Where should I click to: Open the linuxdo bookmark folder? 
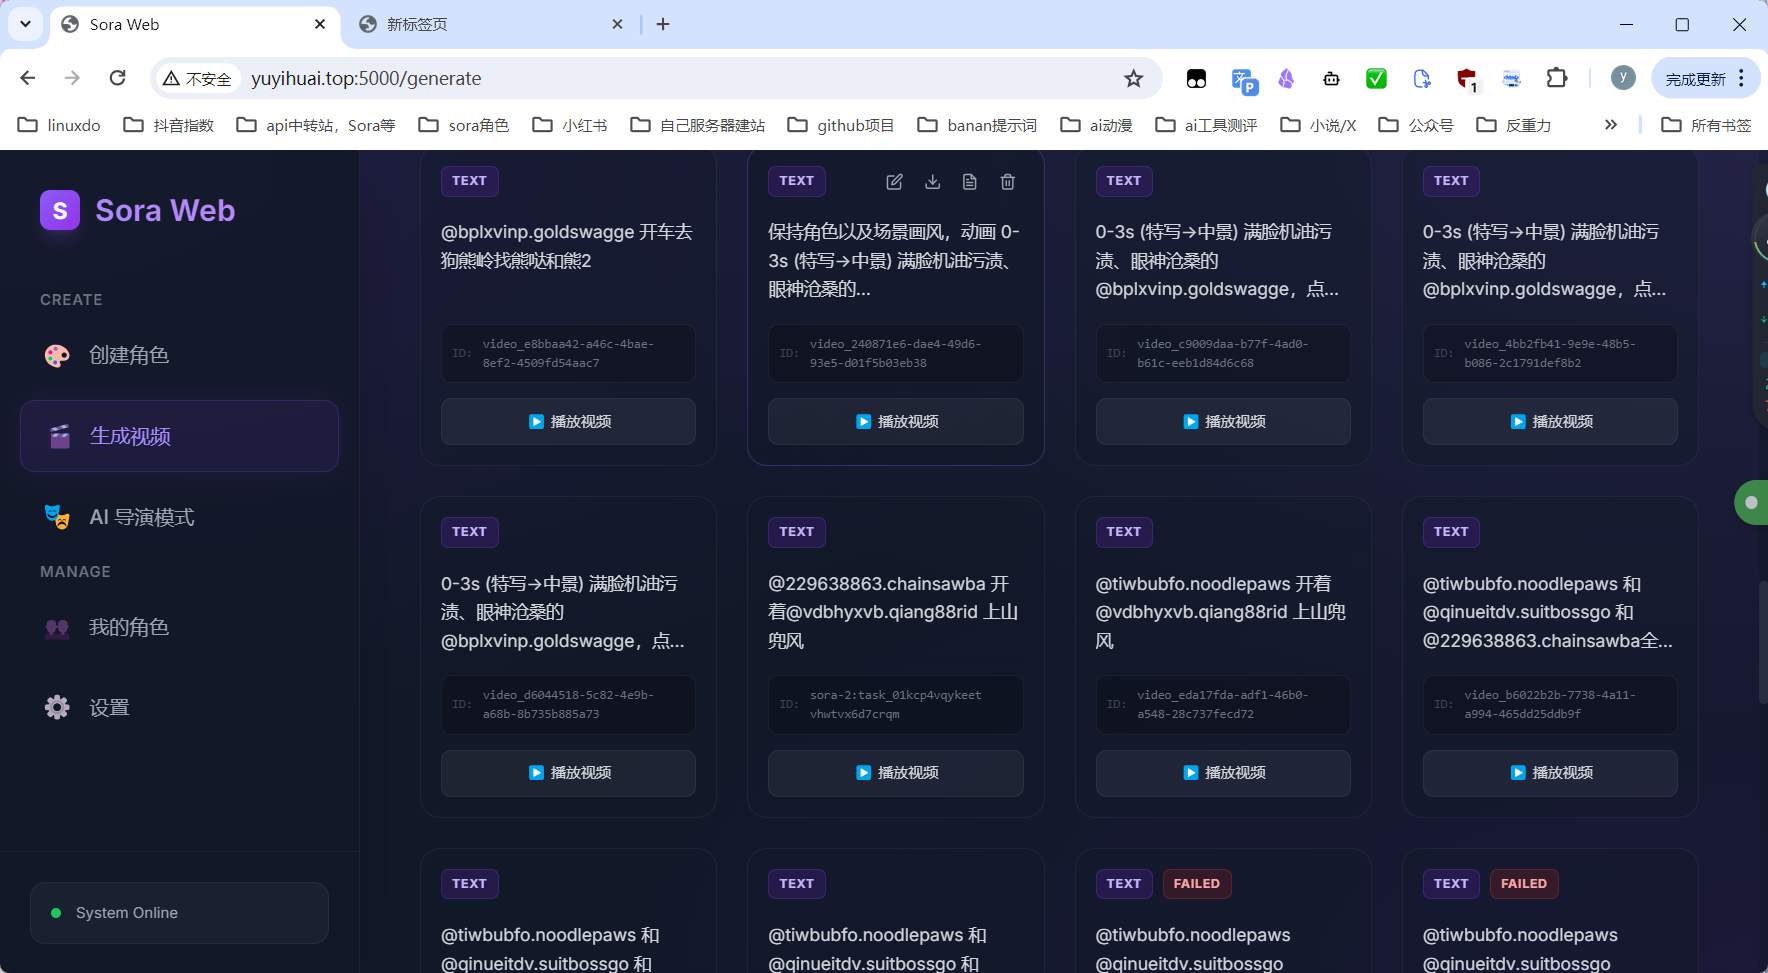click(x=60, y=125)
